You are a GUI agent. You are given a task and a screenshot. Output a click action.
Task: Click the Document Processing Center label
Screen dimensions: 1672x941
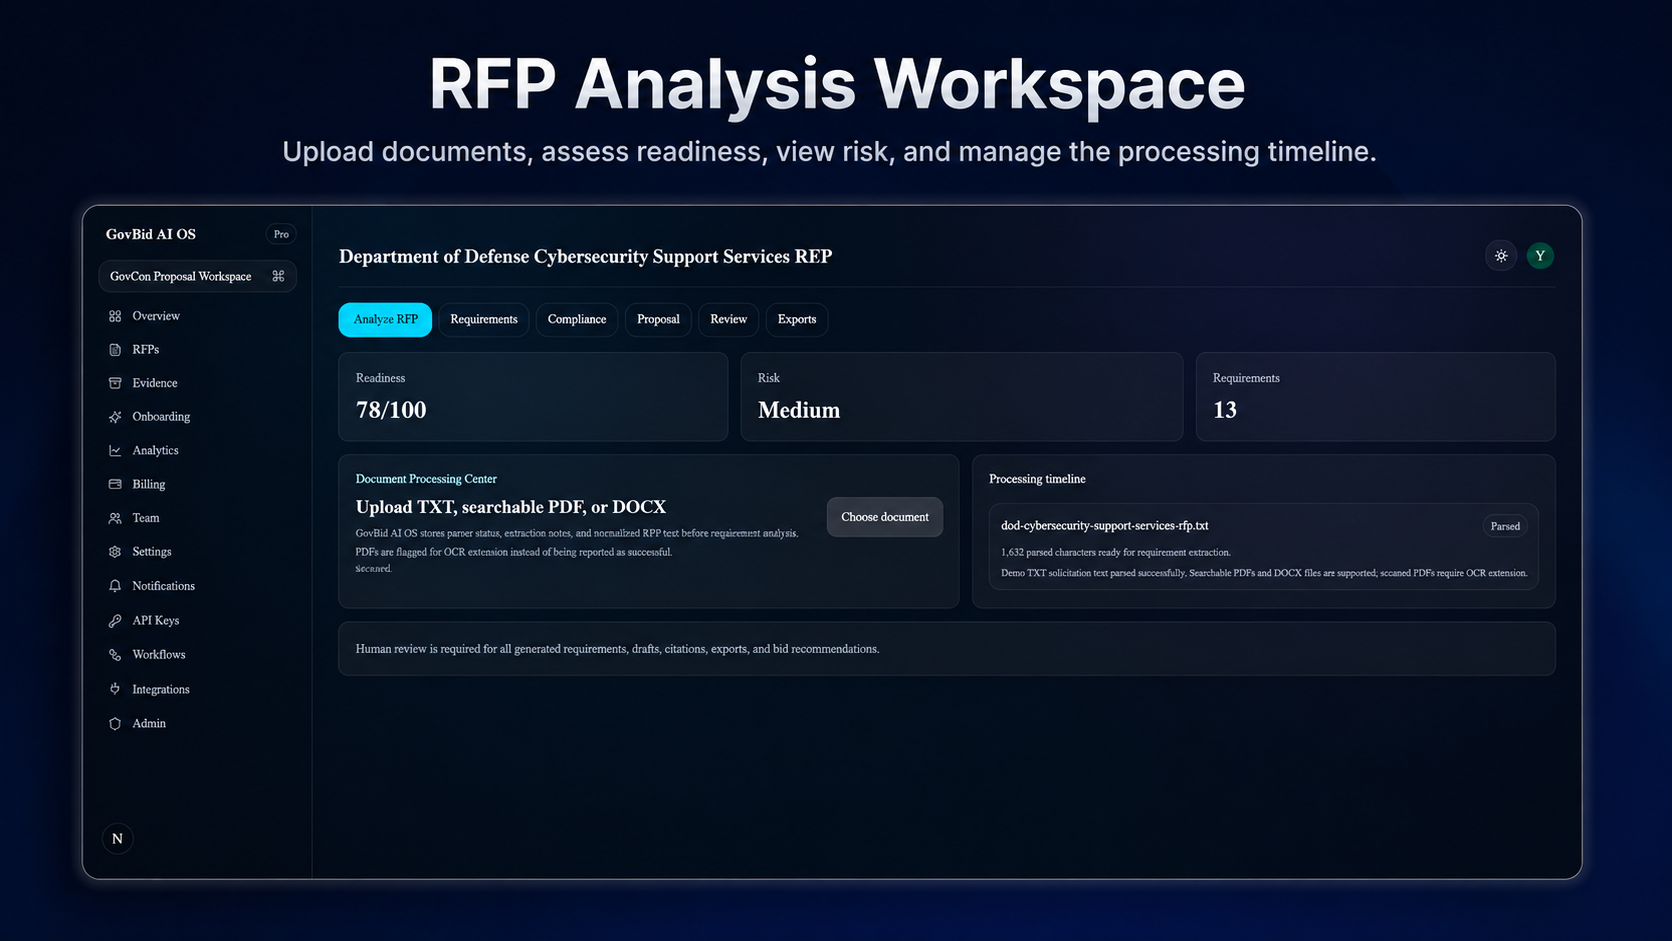click(x=426, y=479)
